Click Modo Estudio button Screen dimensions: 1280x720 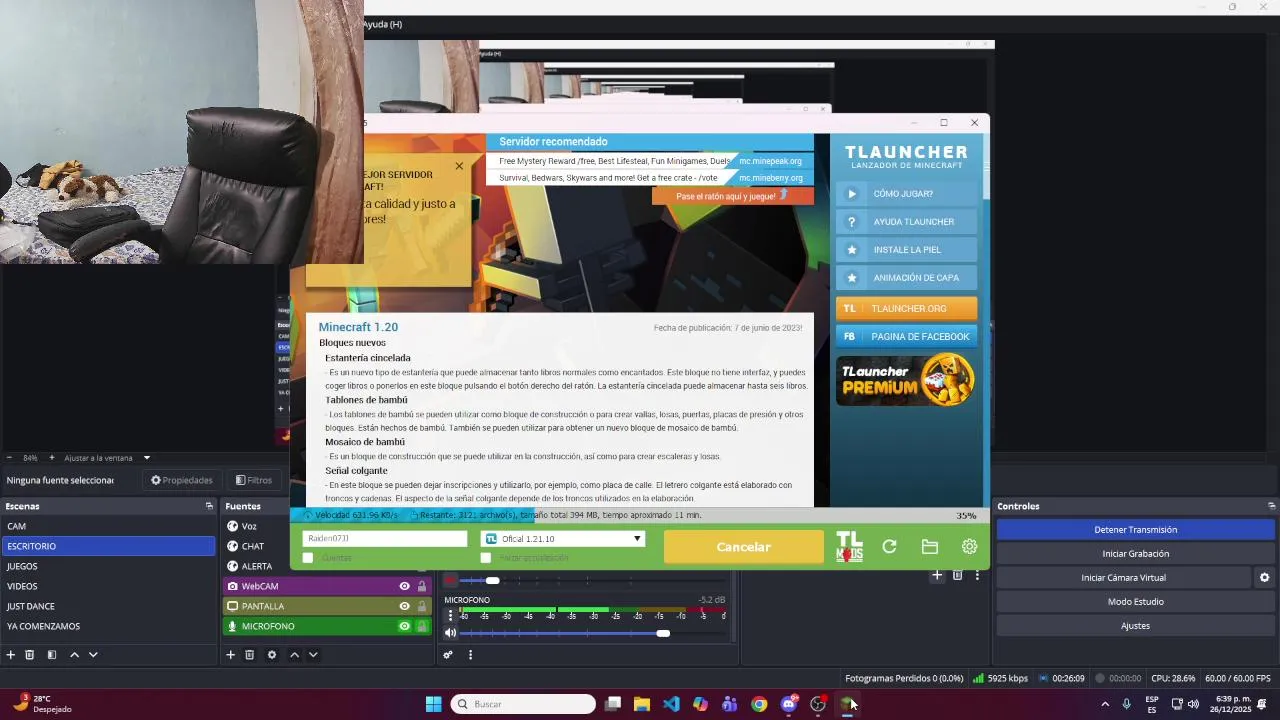[x=1135, y=601]
